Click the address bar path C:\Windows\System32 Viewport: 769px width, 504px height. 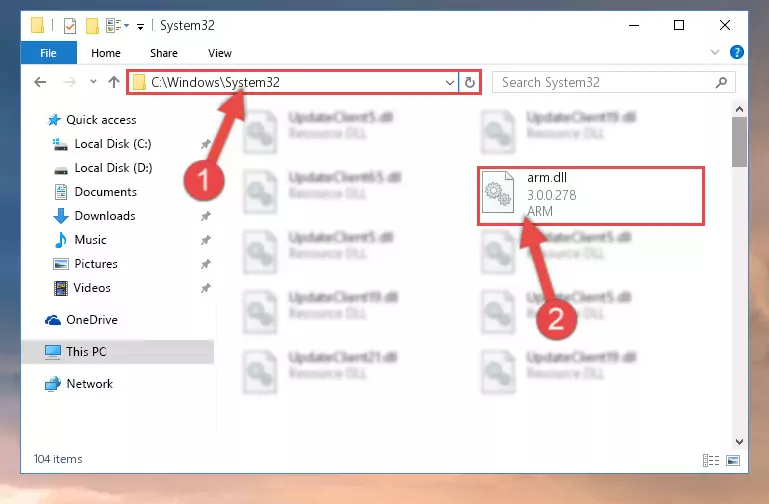pyautogui.click(x=215, y=82)
